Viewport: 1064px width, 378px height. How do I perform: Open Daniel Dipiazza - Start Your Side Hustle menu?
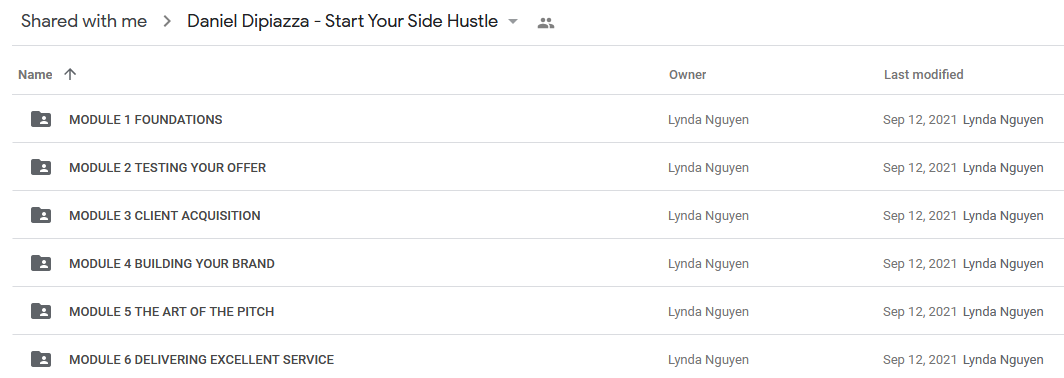pyautogui.click(x=343, y=21)
